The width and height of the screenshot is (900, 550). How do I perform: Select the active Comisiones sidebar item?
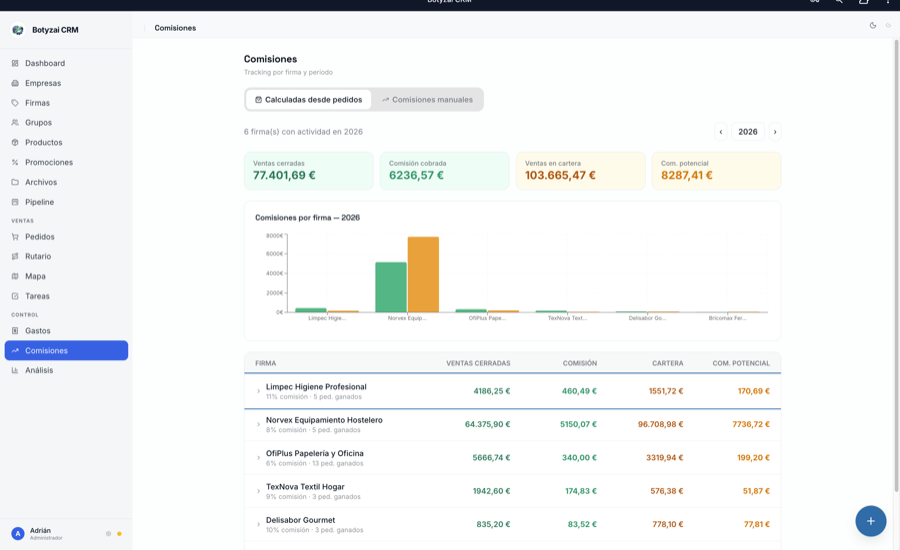66,350
